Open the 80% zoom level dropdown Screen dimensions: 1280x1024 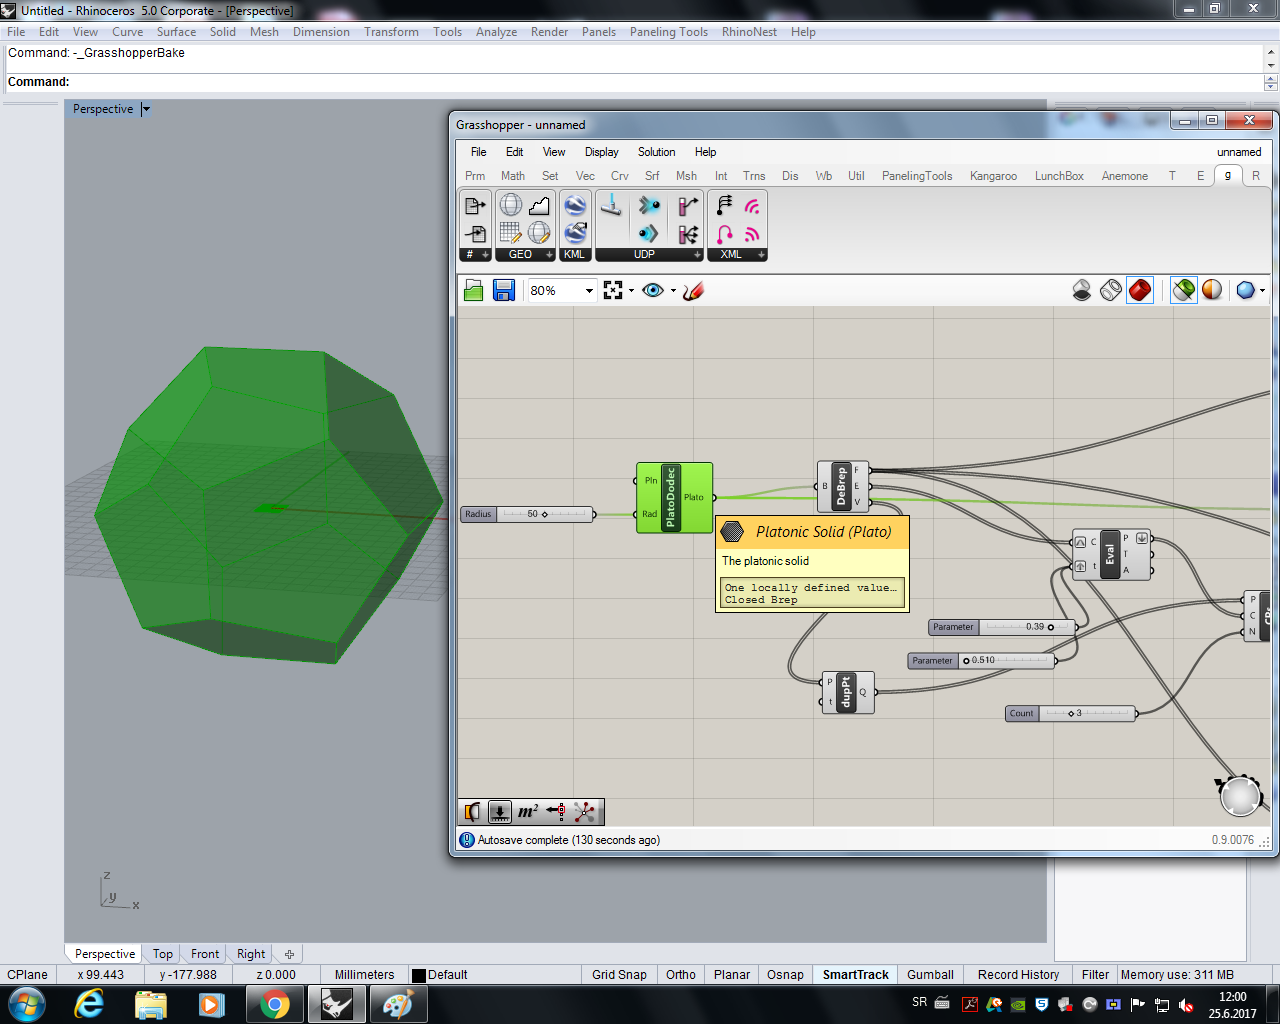pos(589,291)
